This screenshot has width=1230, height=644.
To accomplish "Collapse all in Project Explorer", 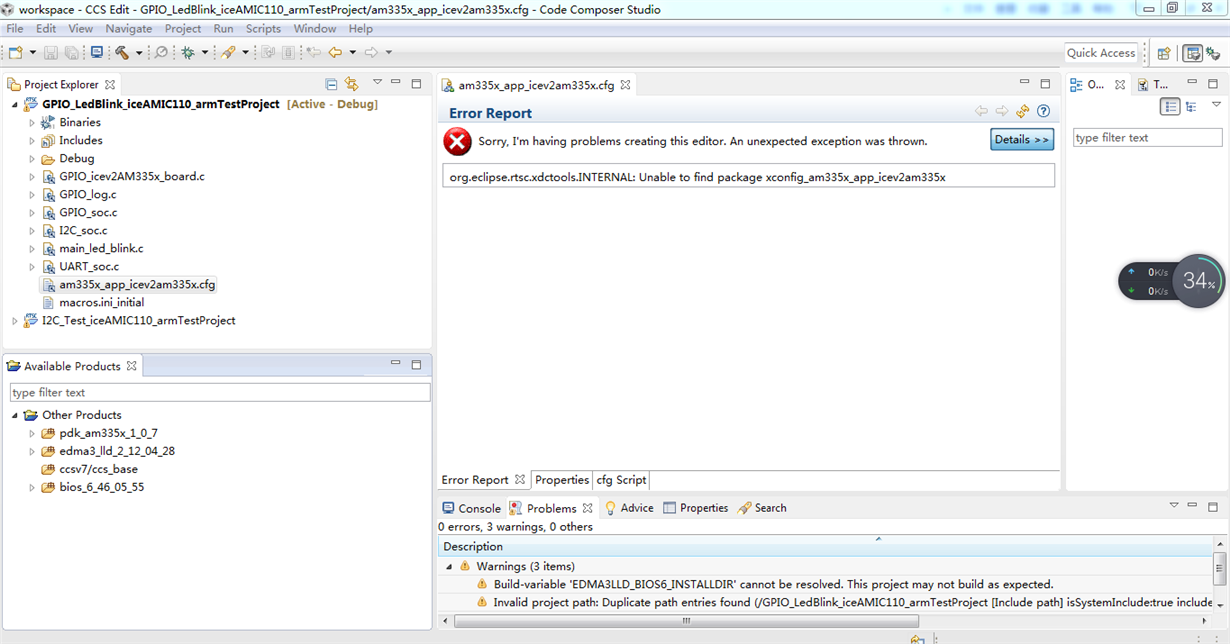I will 331,85.
